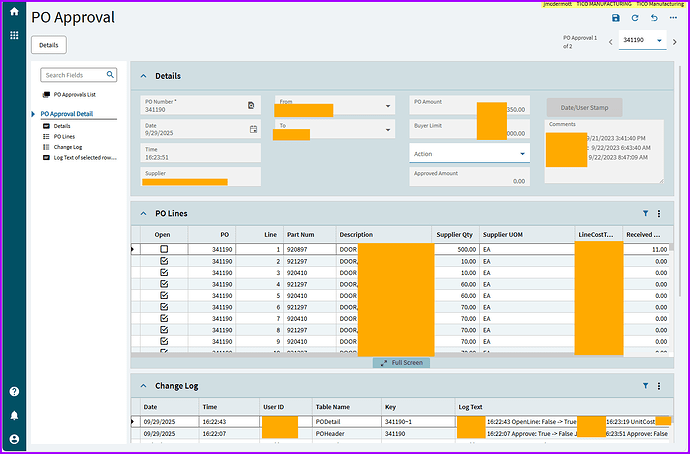
Task: Check the Open box for line 0
Action: 164,248
